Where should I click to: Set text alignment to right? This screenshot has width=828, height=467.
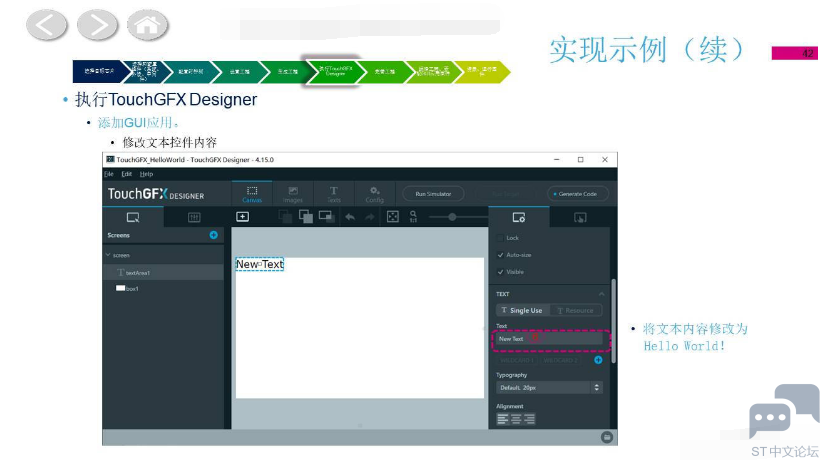point(529,419)
